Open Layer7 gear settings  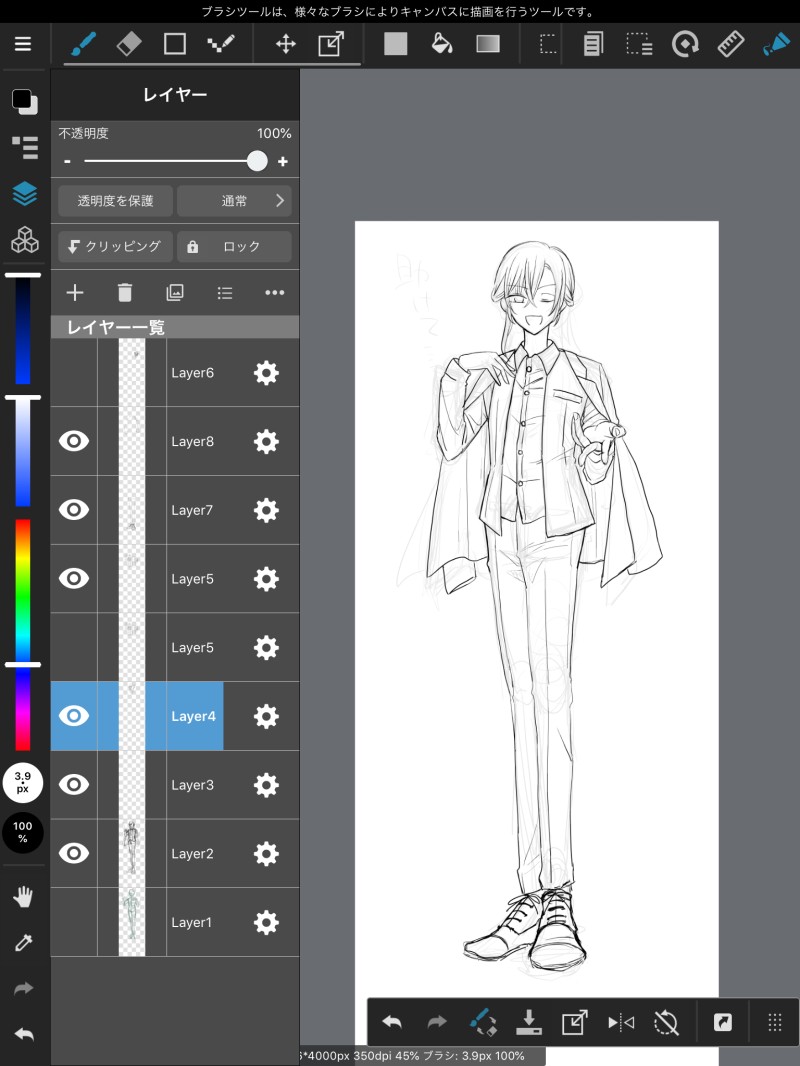[x=266, y=510]
